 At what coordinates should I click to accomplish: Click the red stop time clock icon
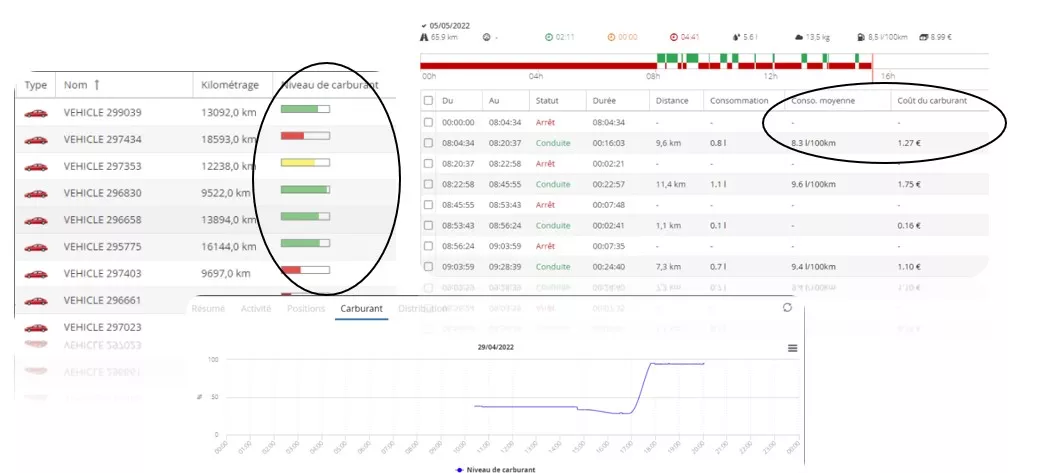pyautogui.click(x=672, y=37)
